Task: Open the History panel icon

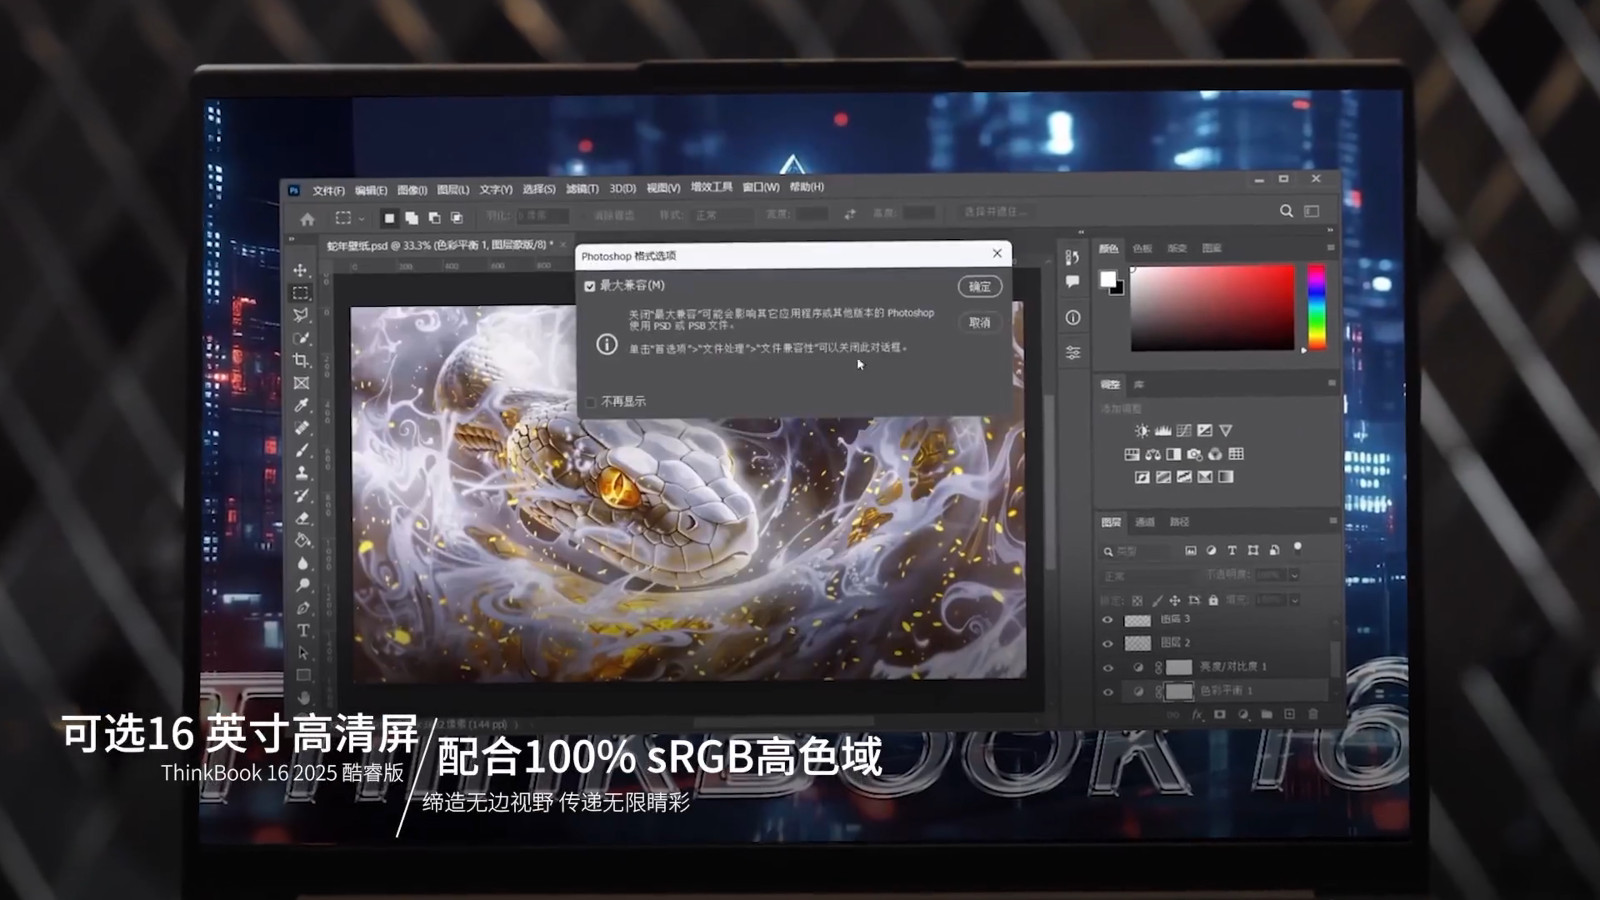Action: click(1072, 257)
